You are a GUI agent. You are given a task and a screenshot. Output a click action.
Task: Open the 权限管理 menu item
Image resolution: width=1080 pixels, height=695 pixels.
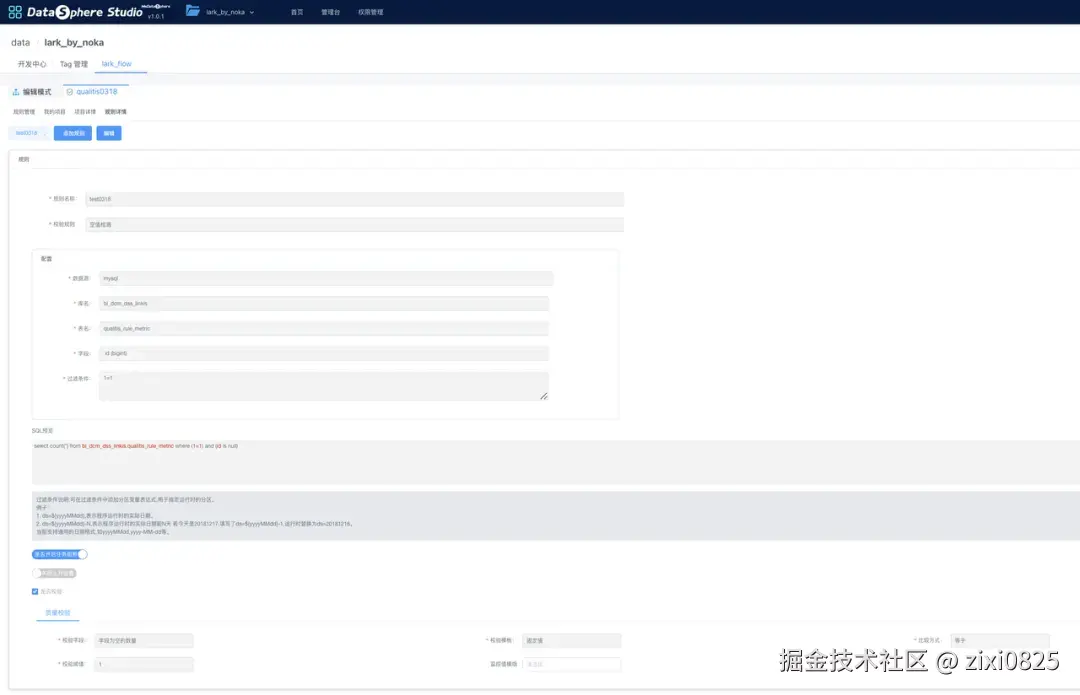click(371, 12)
